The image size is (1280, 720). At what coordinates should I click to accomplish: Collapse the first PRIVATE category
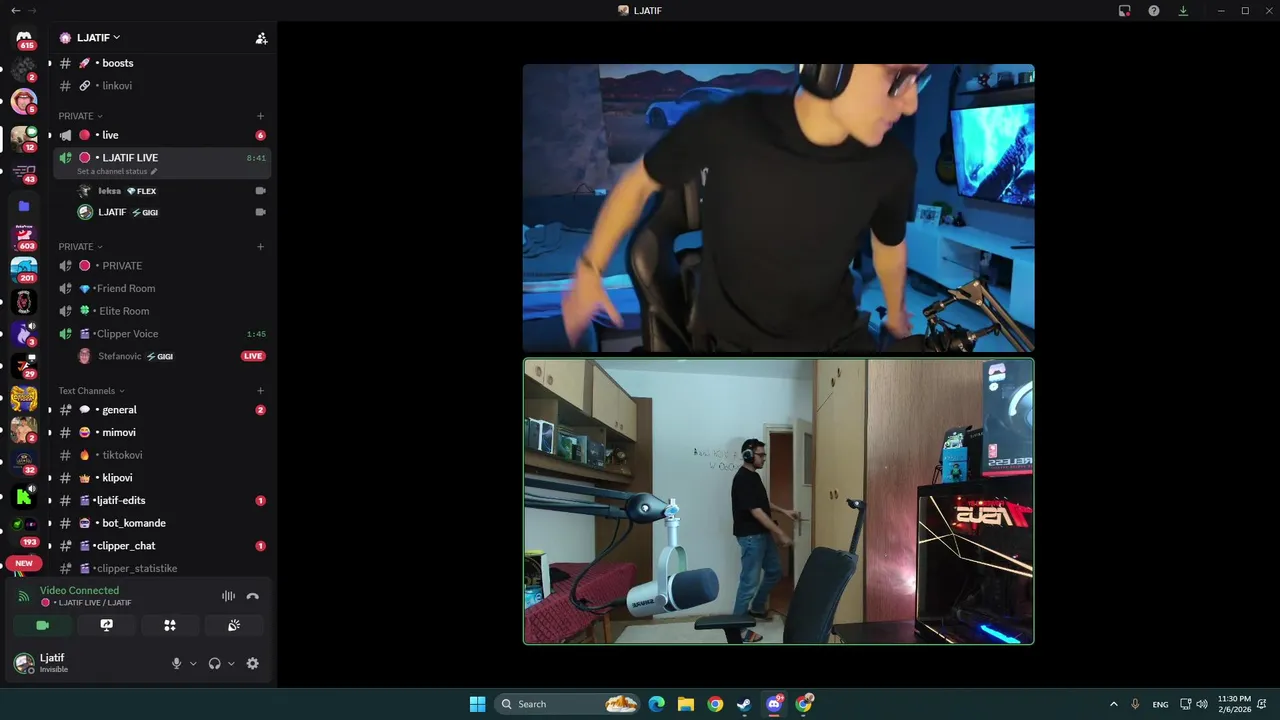pyautogui.click(x=80, y=116)
